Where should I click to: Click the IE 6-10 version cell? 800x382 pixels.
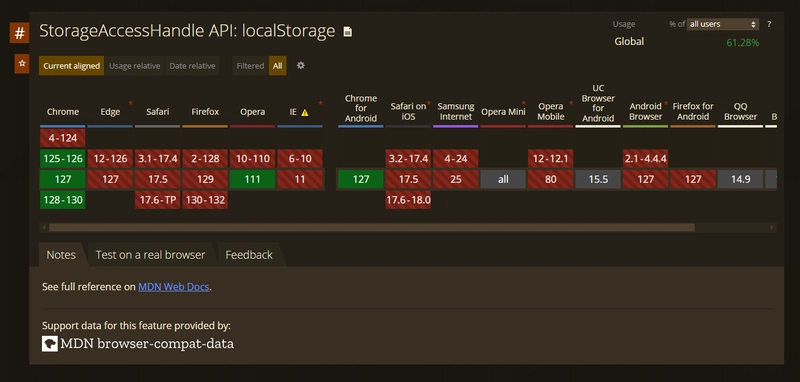[x=300, y=159]
